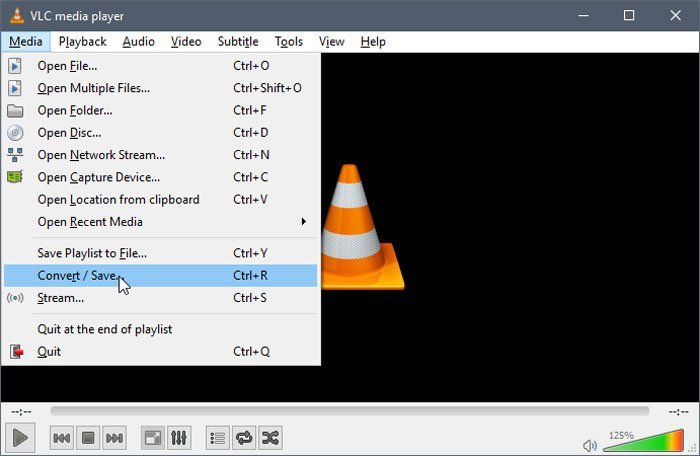Toggle Quit at the end of playlist
The image size is (700, 456).
point(160,329)
